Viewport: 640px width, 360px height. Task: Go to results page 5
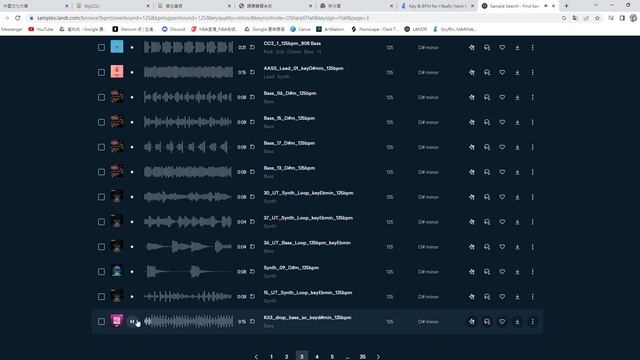pos(332,356)
